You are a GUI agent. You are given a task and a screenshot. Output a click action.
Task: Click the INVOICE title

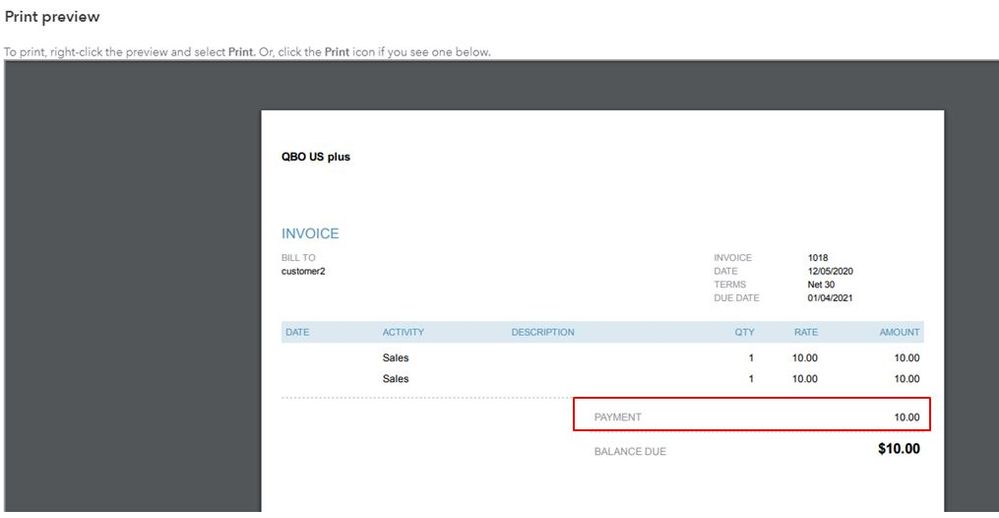click(310, 233)
